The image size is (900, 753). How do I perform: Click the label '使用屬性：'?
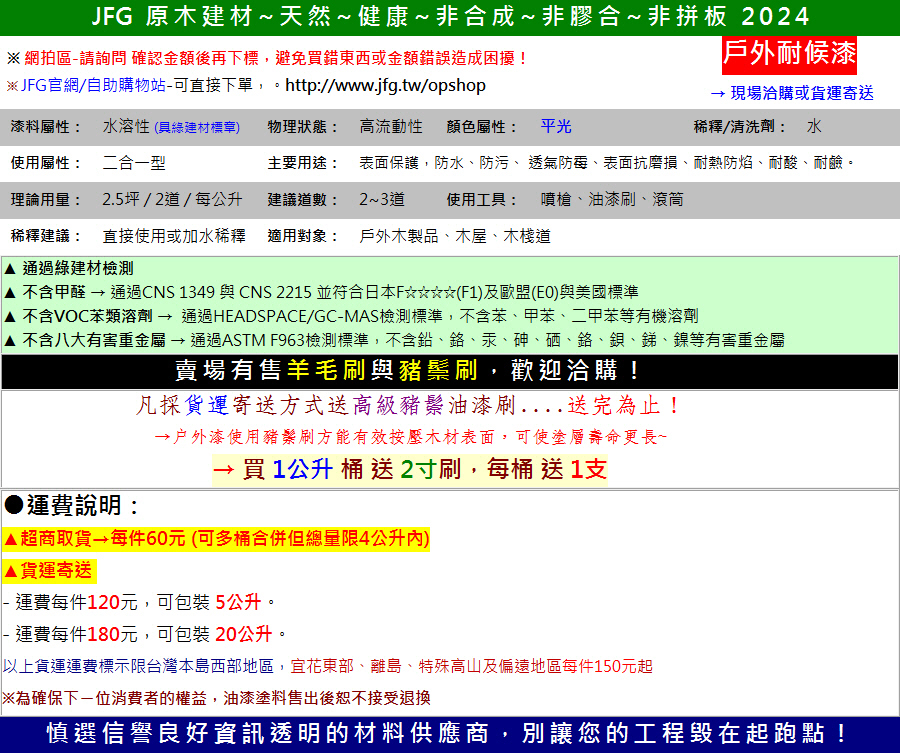[x=47, y=163]
